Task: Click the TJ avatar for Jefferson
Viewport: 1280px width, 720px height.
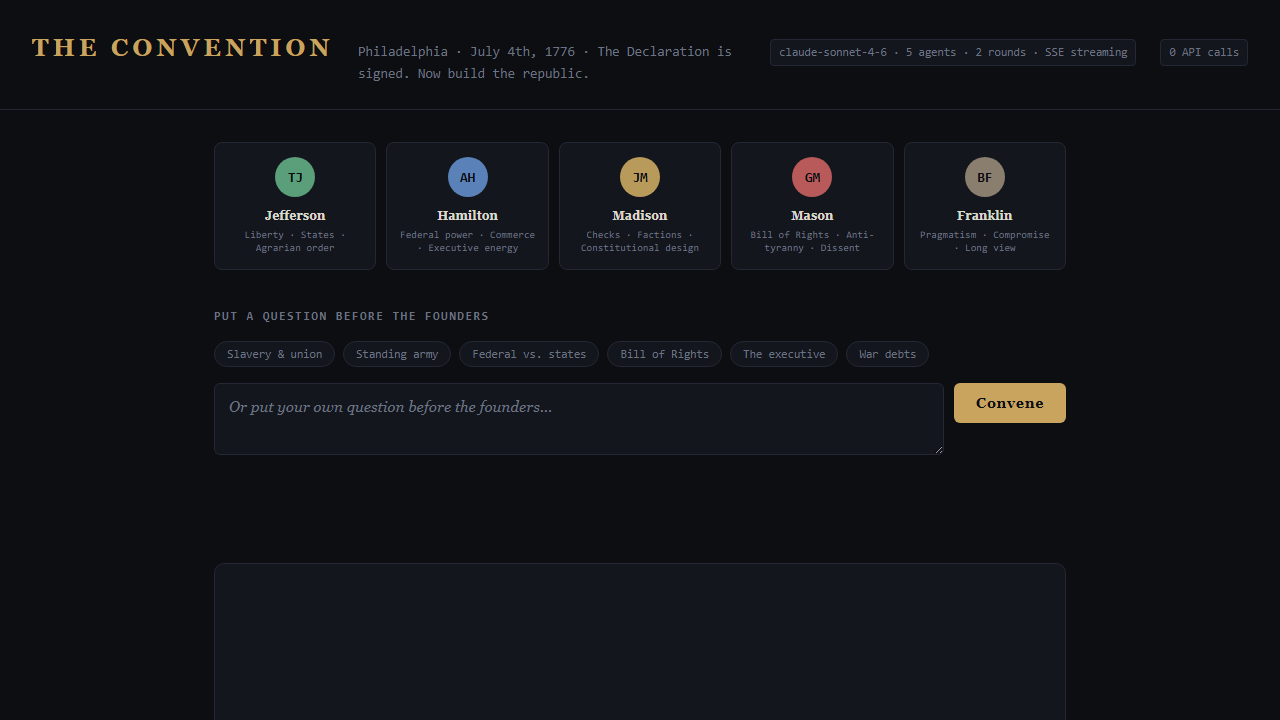Action: 295,177
